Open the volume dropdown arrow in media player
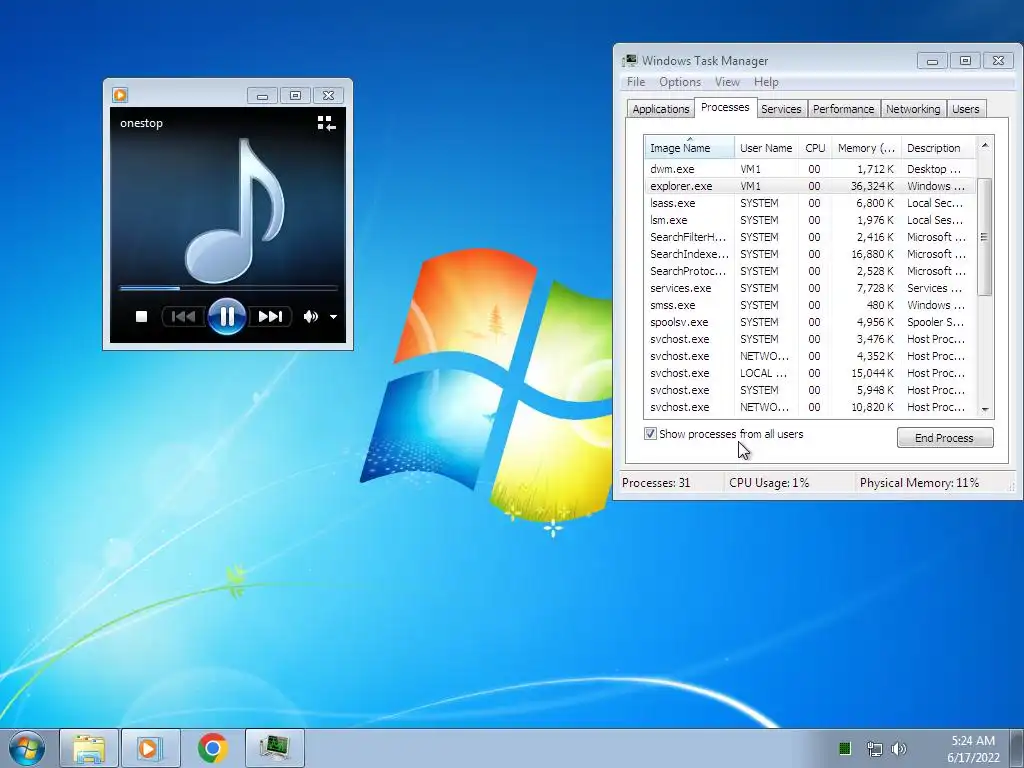1024x768 pixels. (333, 317)
